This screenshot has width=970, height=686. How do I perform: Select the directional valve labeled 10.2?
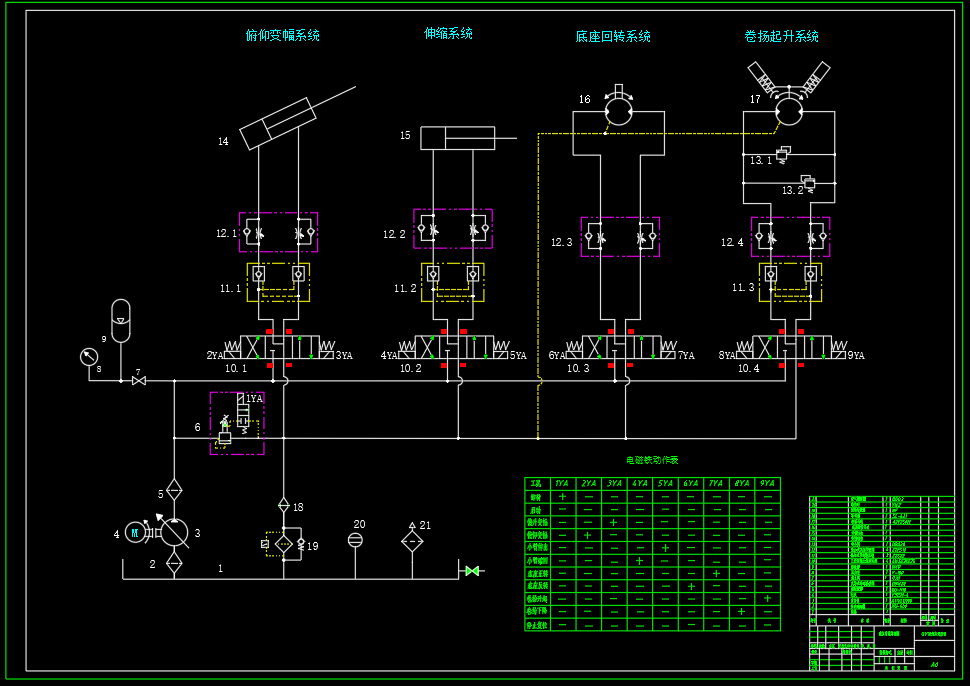[454, 348]
